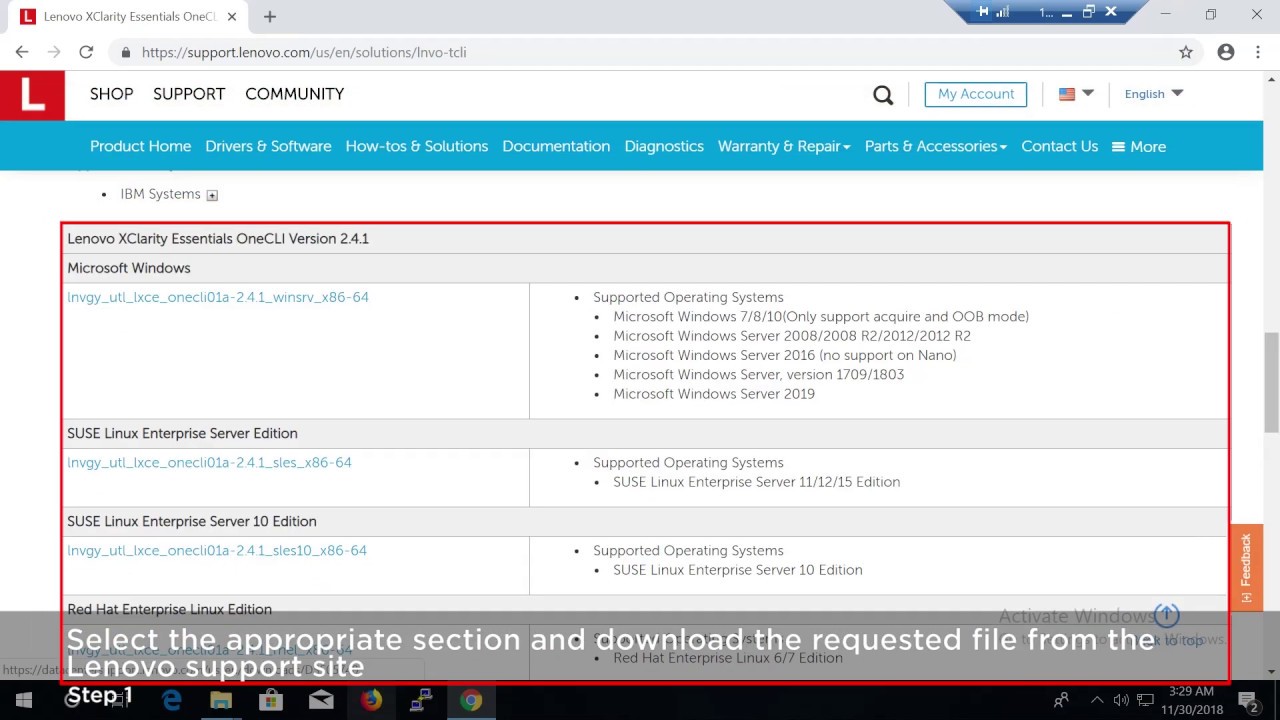Screen dimensions: 1280x720
Task: Open the SUPPORT menu item
Action: tap(189, 93)
